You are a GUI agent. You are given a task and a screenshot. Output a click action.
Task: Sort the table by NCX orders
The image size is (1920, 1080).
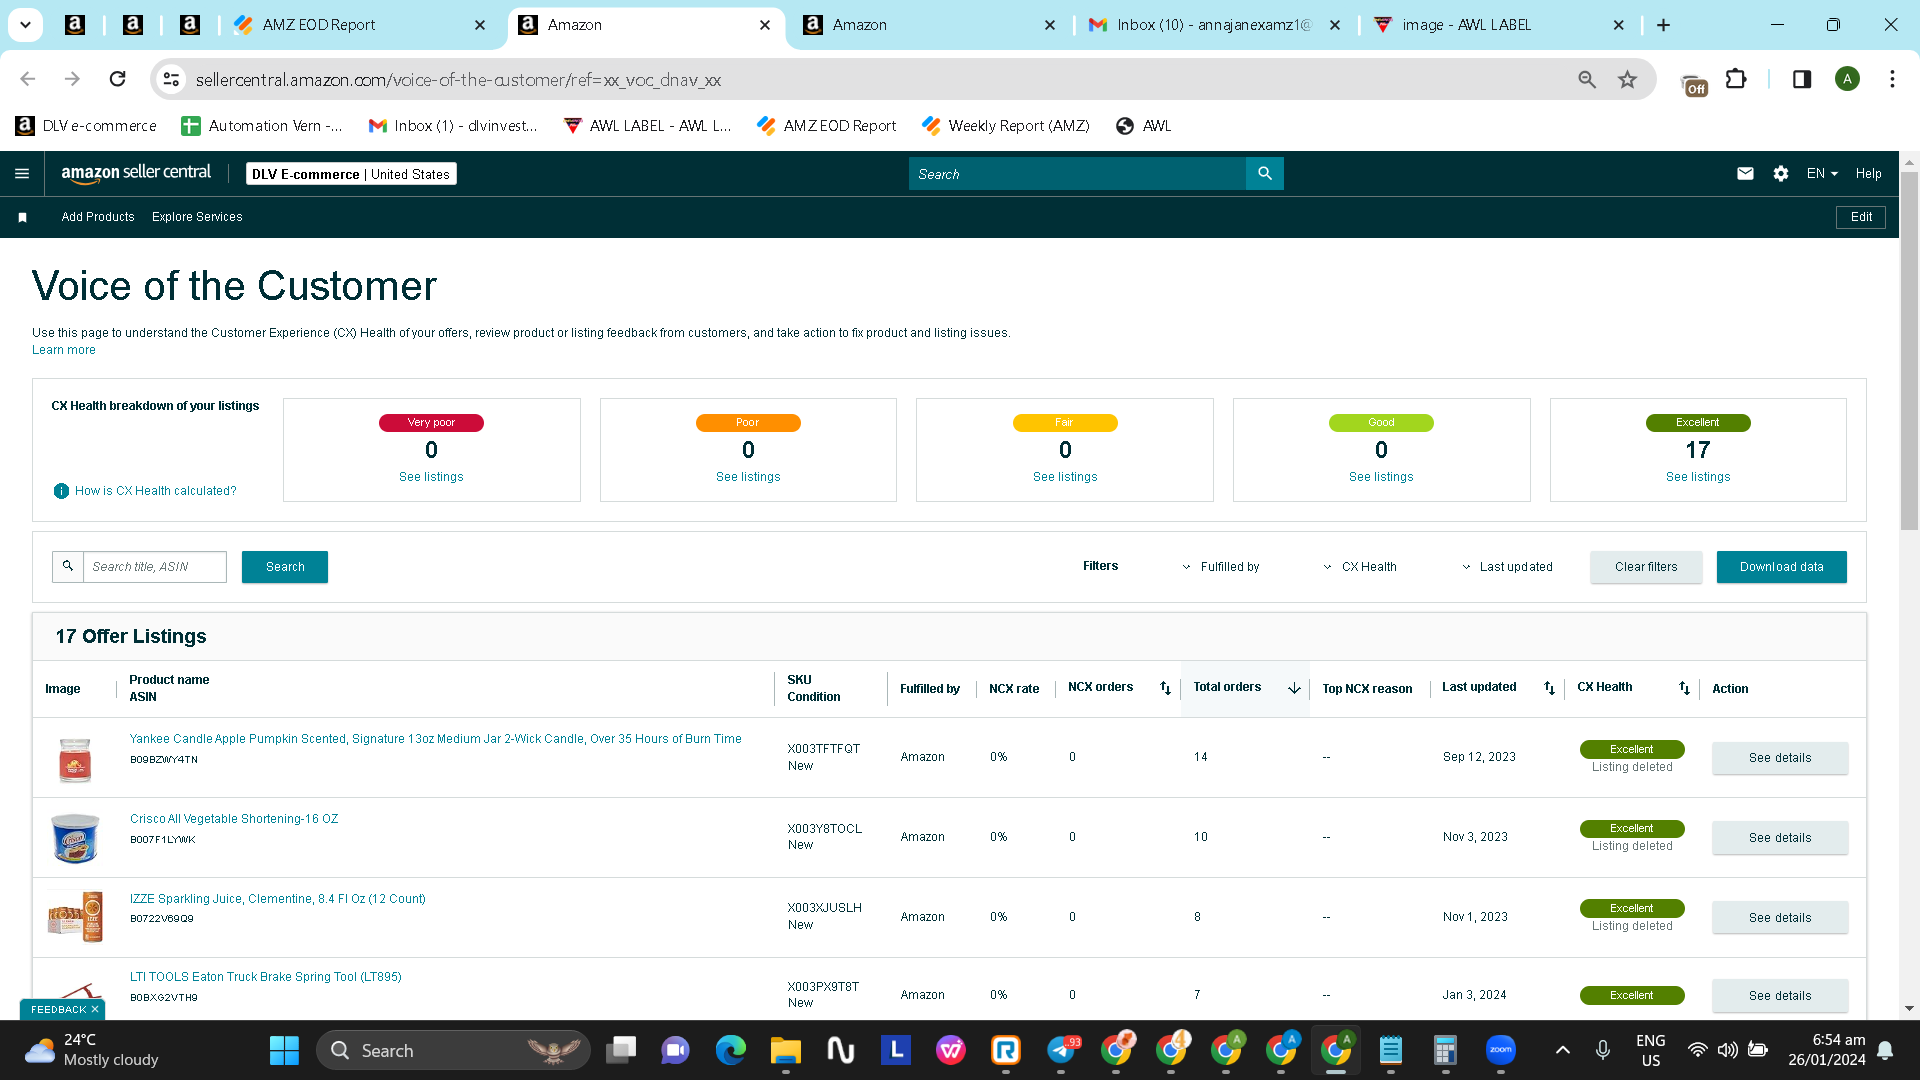coord(1165,688)
